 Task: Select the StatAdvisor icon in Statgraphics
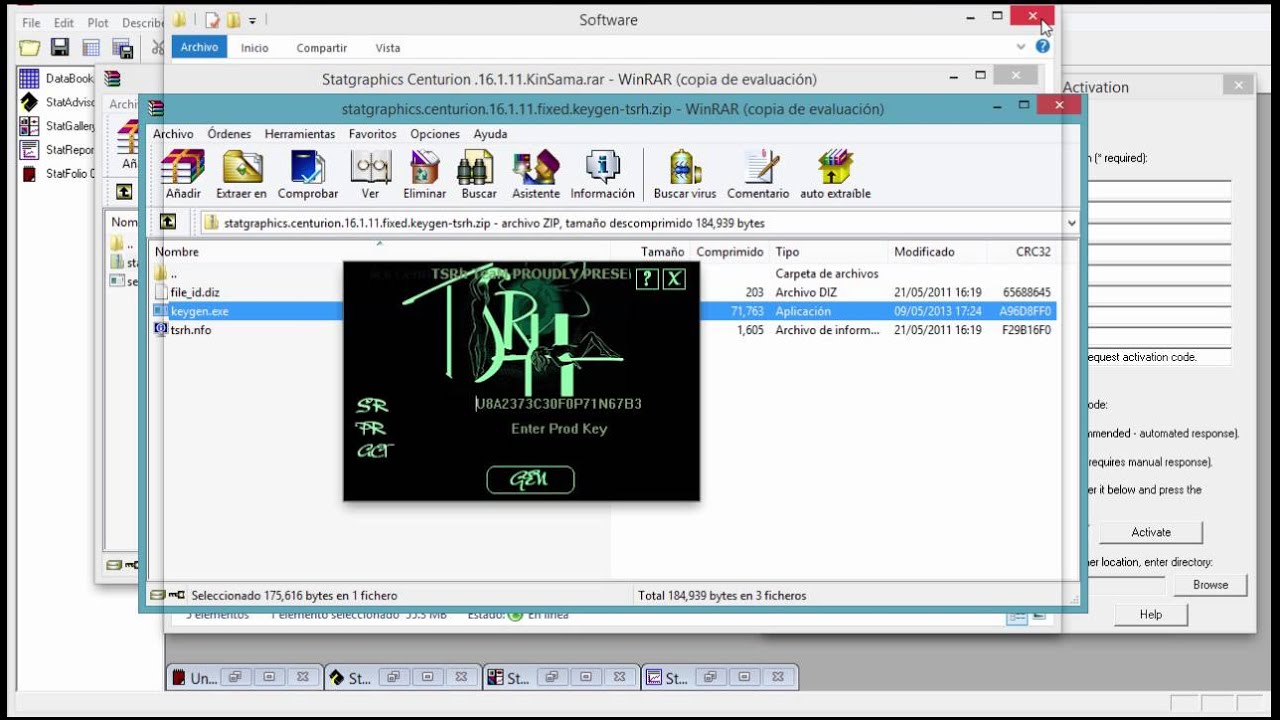tap(30, 102)
